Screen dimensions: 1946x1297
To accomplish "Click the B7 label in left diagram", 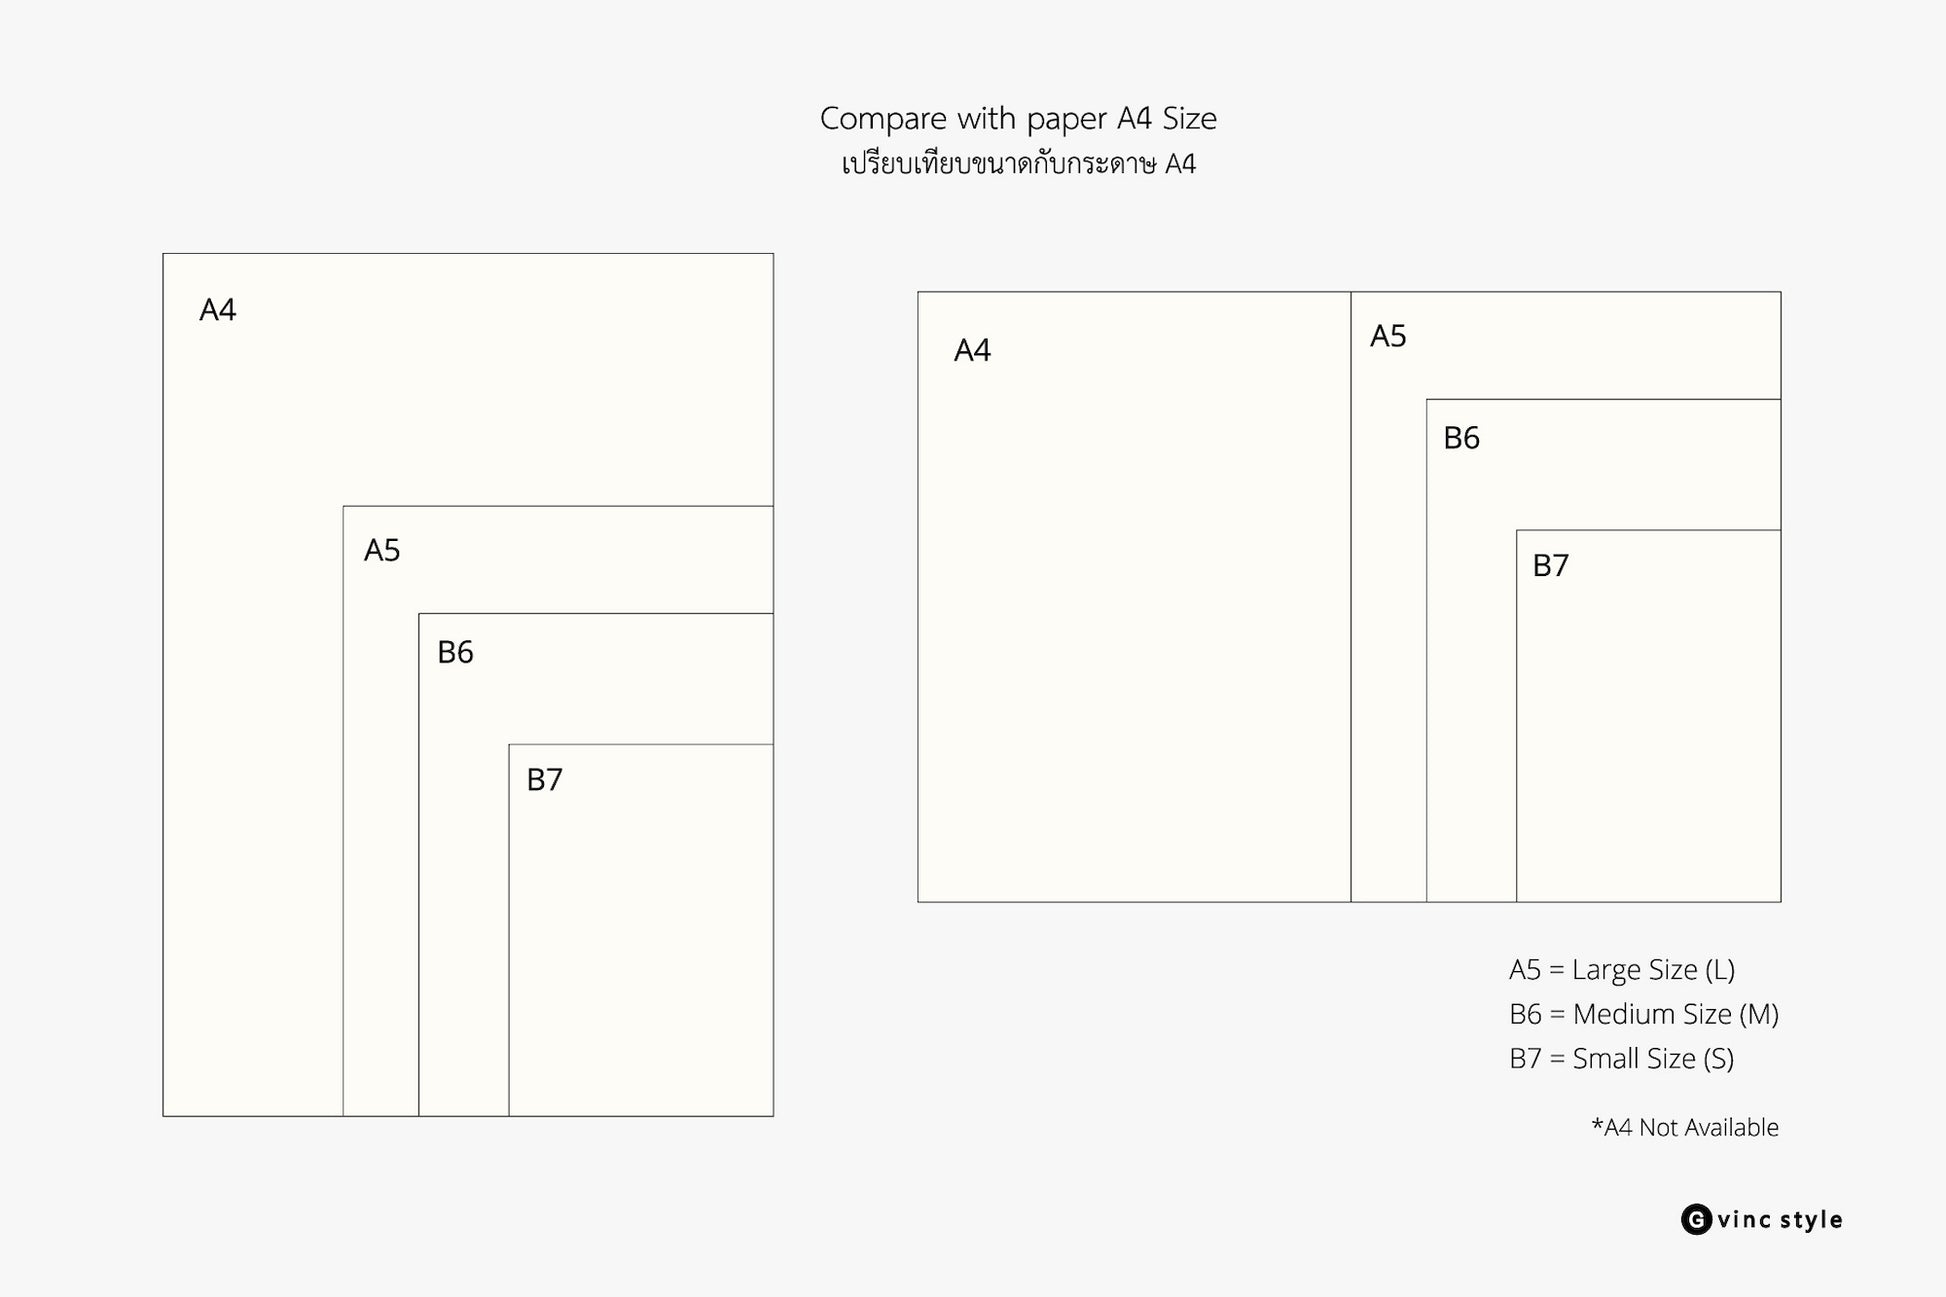I will (x=545, y=779).
